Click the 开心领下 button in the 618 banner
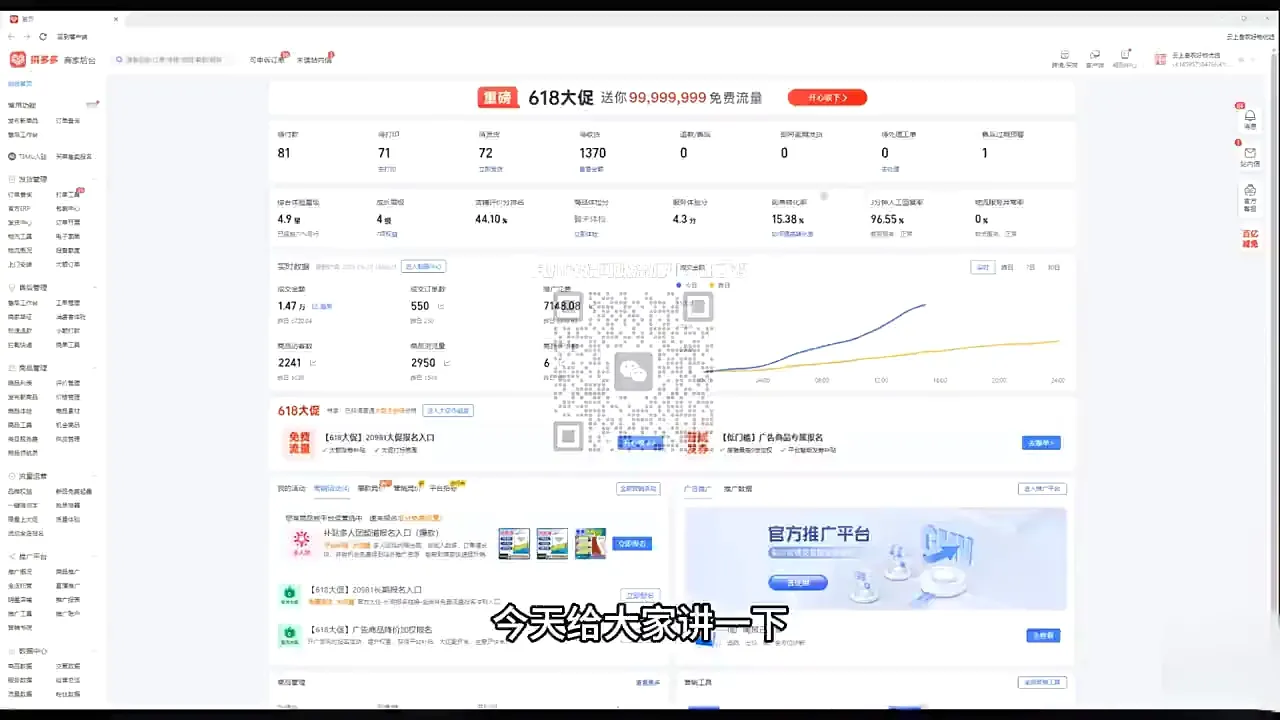This screenshot has height=720, width=1280. (827, 97)
